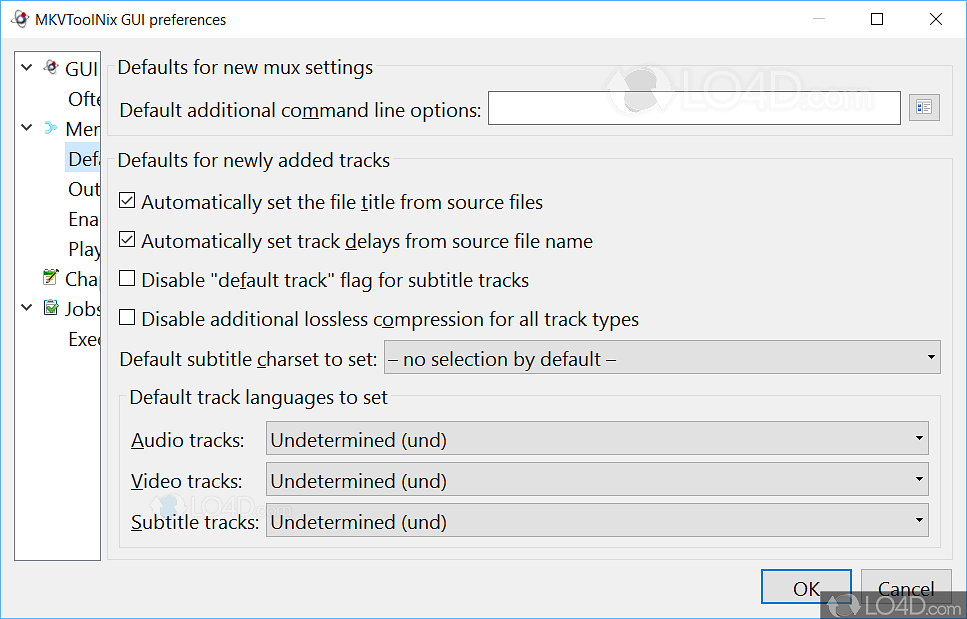Click the Chapter editor notepad icon
967x619 pixels.
51,278
